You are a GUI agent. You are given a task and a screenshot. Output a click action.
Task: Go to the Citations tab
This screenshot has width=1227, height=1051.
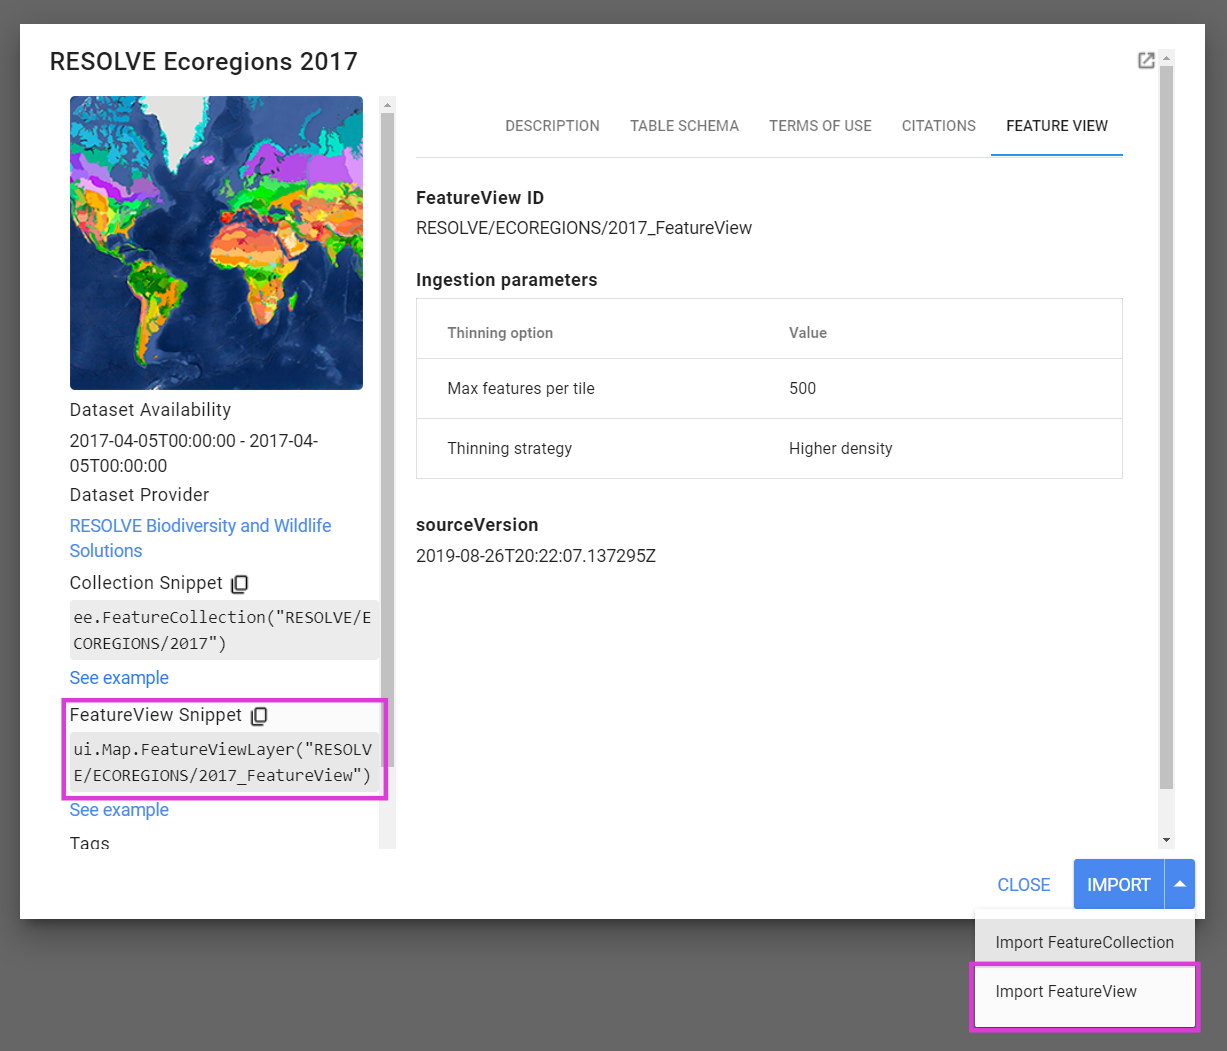938,126
